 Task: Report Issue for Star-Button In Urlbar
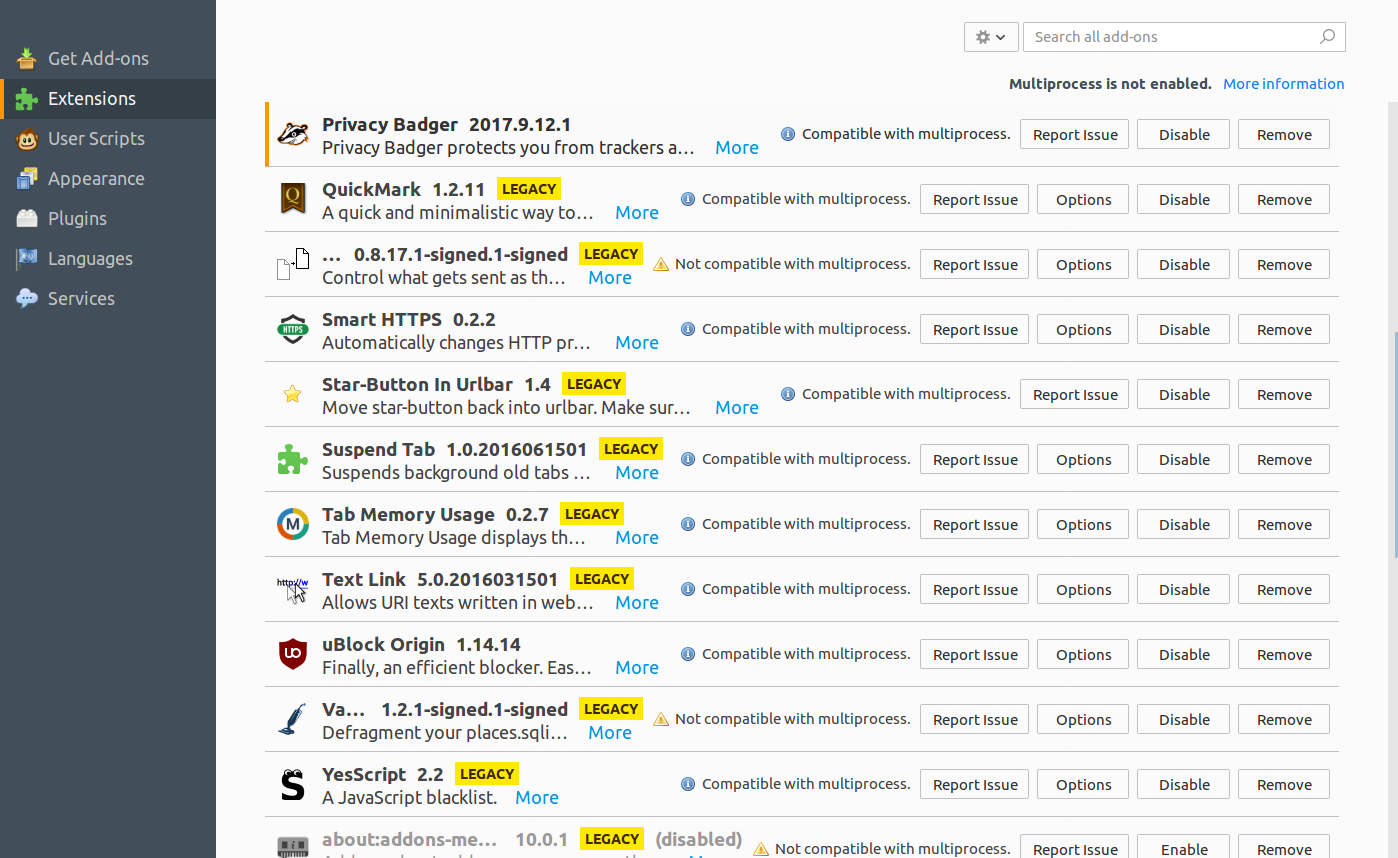click(1075, 395)
